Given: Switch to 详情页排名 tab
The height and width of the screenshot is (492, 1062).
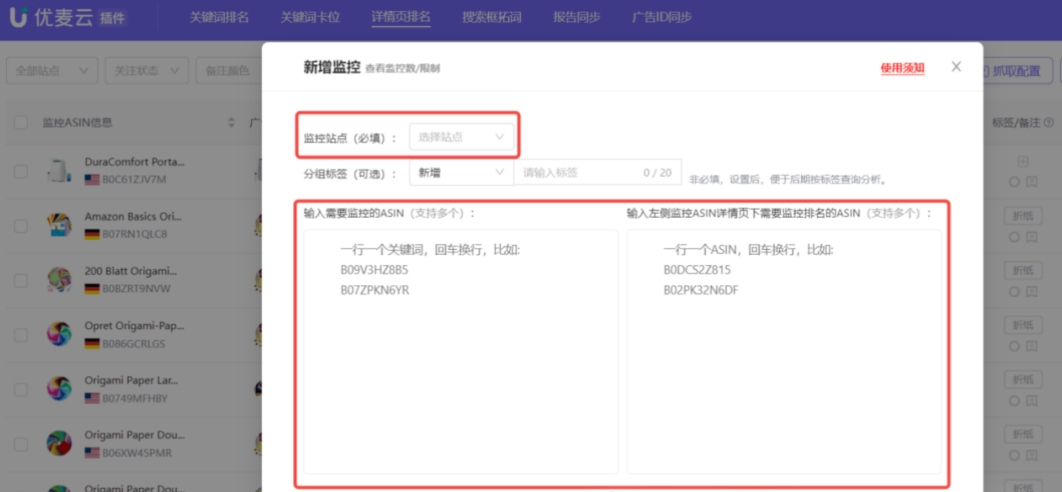Looking at the screenshot, I should pos(401,18).
